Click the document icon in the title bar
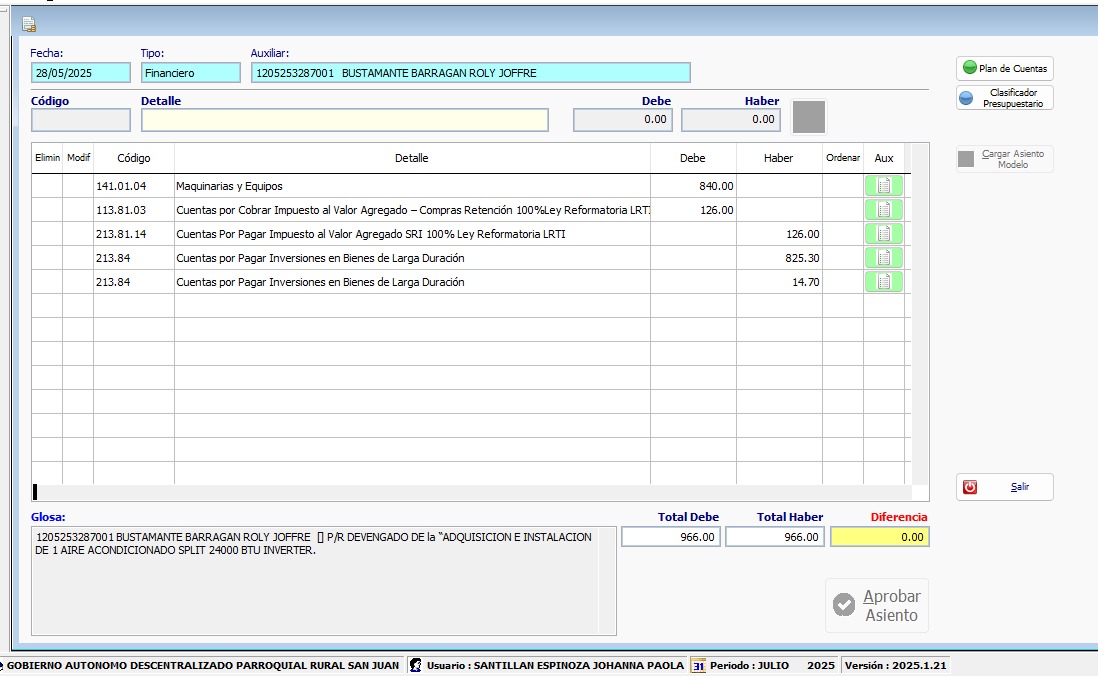Viewport: 1098px width, 676px height. point(29,24)
